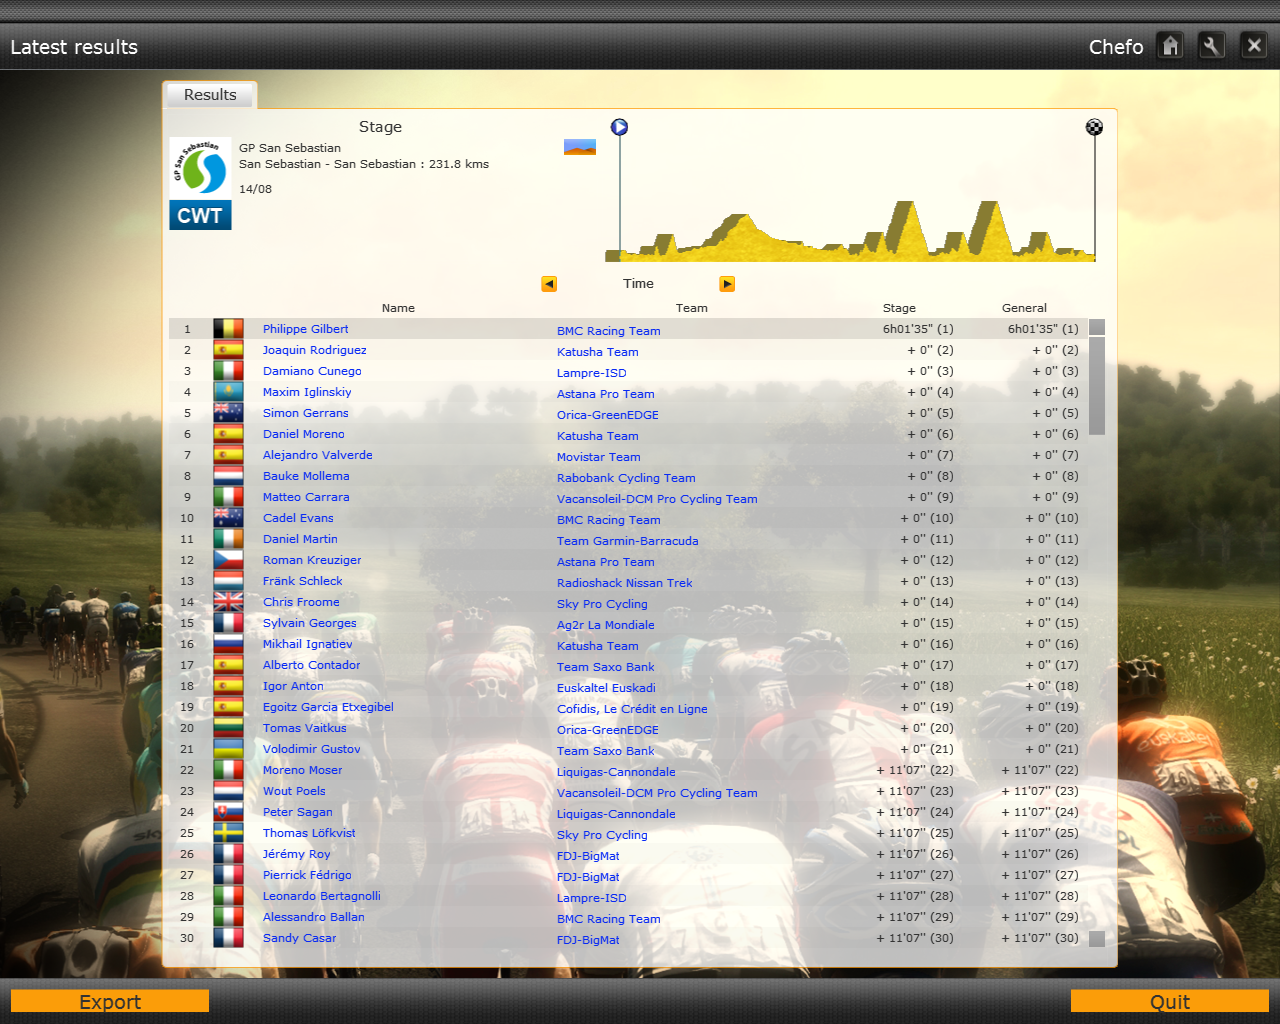Open Radioshack Nissan Trek team link
Viewport: 1280px width, 1024px height.
coord(625,583)
